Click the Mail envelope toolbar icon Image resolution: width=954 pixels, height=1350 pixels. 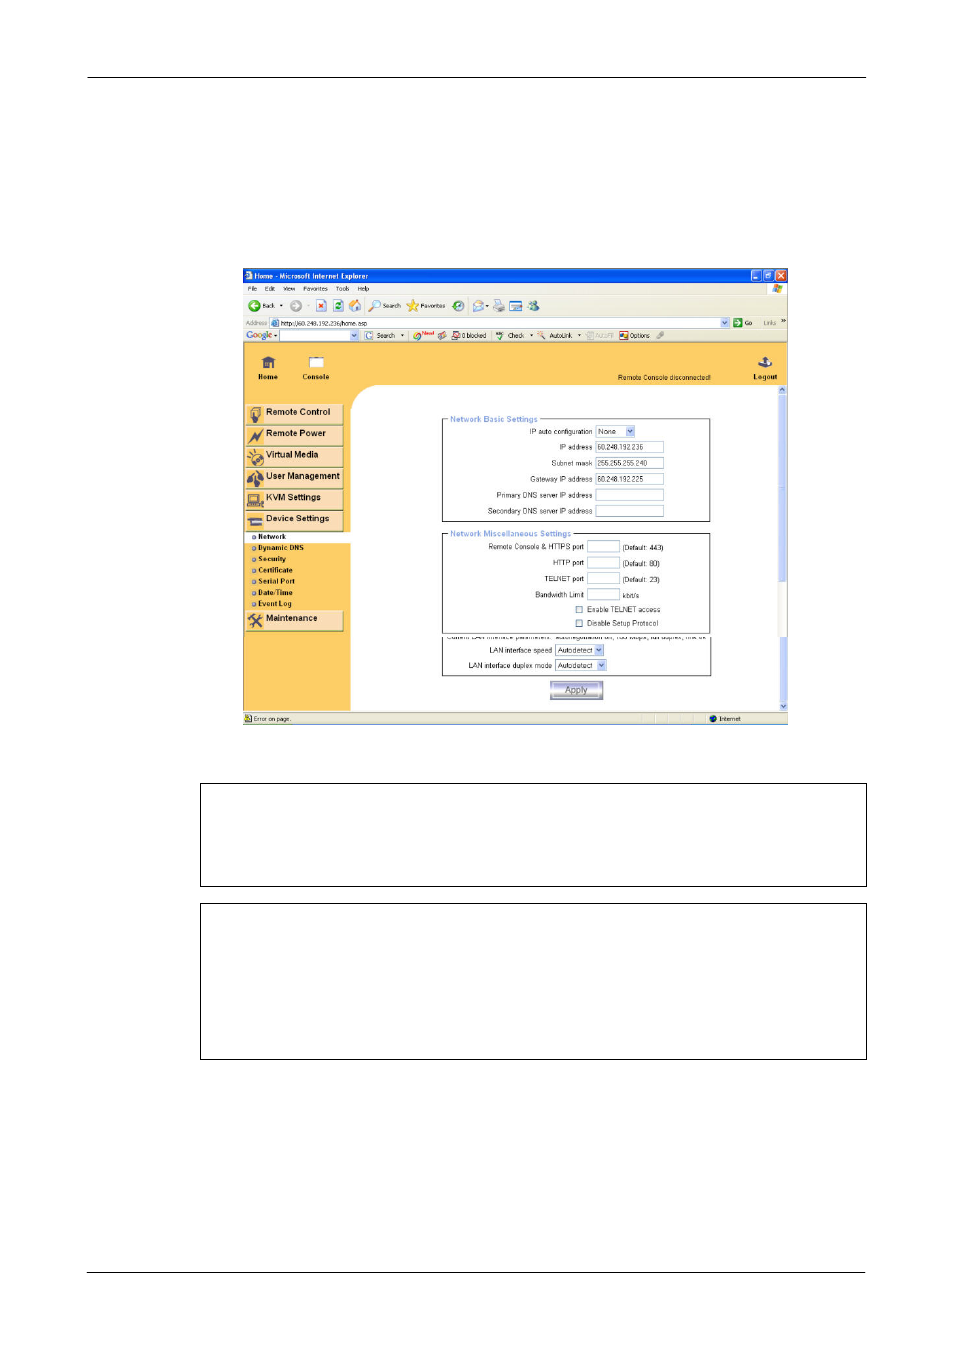(479, 306)
